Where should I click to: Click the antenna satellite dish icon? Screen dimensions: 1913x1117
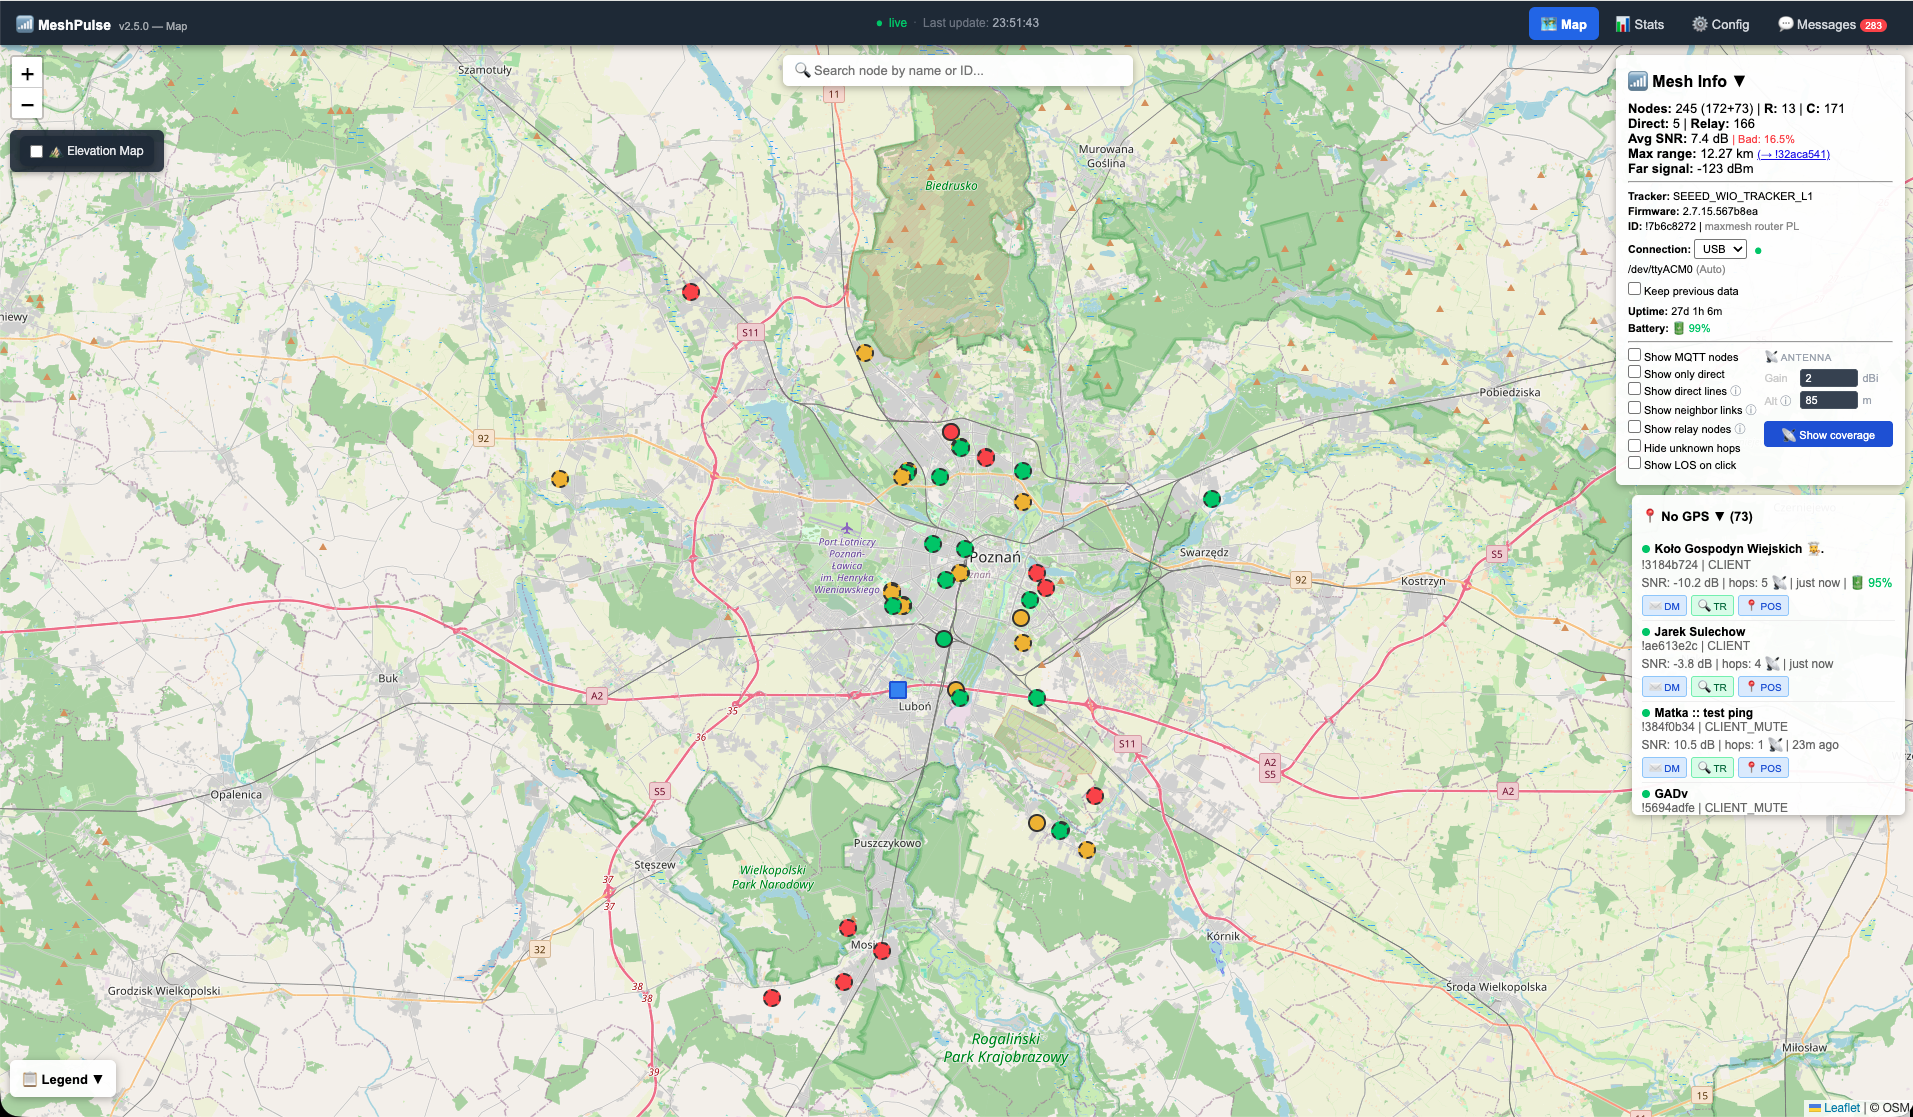(1771, 357)
